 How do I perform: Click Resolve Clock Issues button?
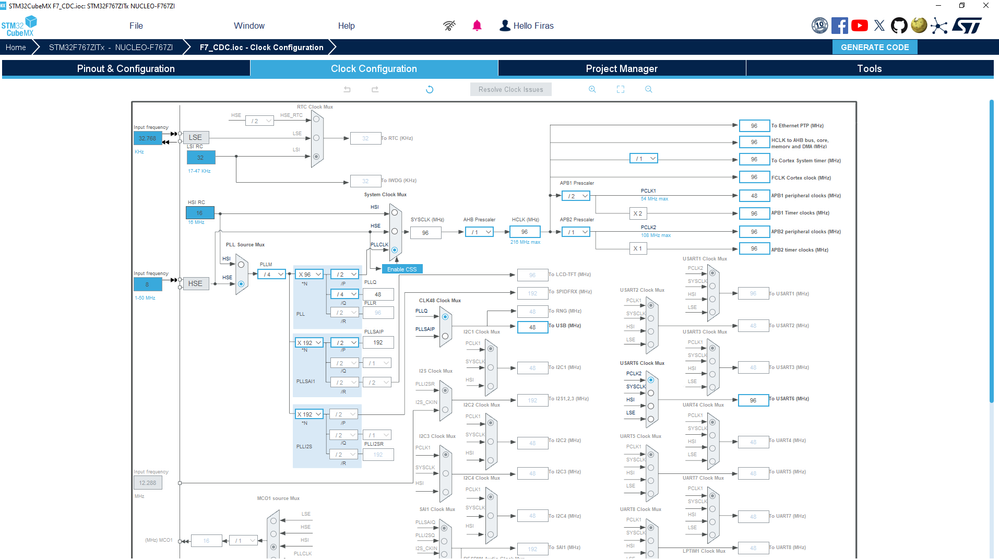[x=511, y=89]
